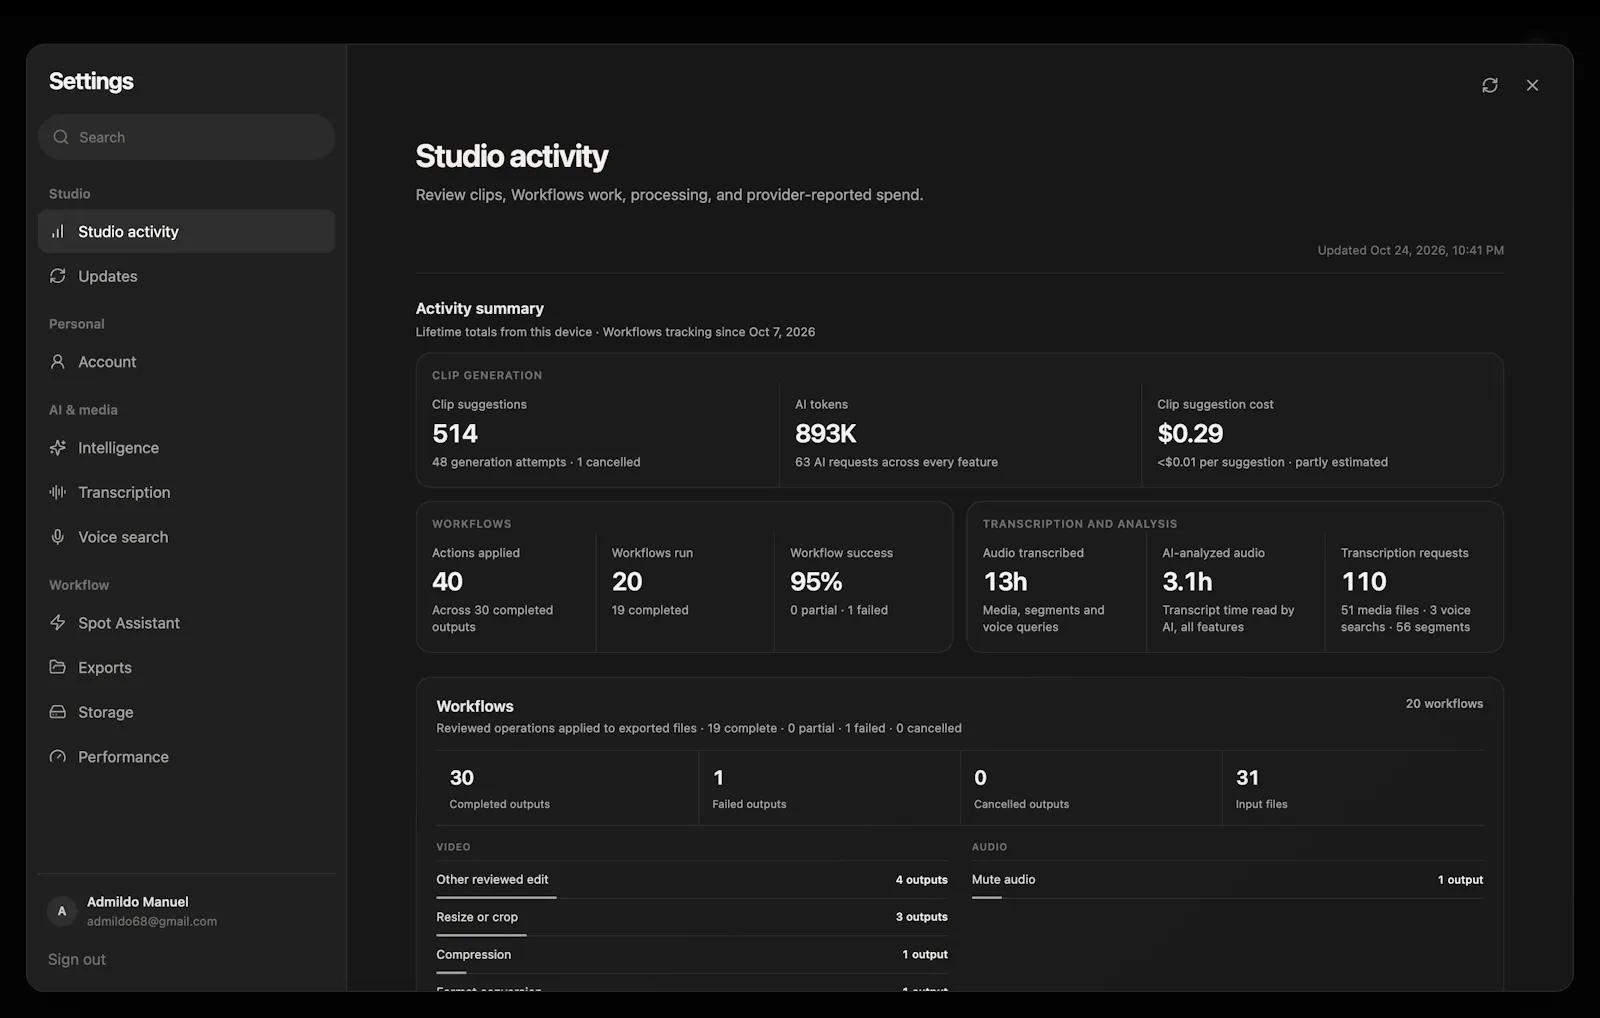Screen dimensions: 1600x1018
Task: Open the Studio activity settings page
Action: point(186,231)
